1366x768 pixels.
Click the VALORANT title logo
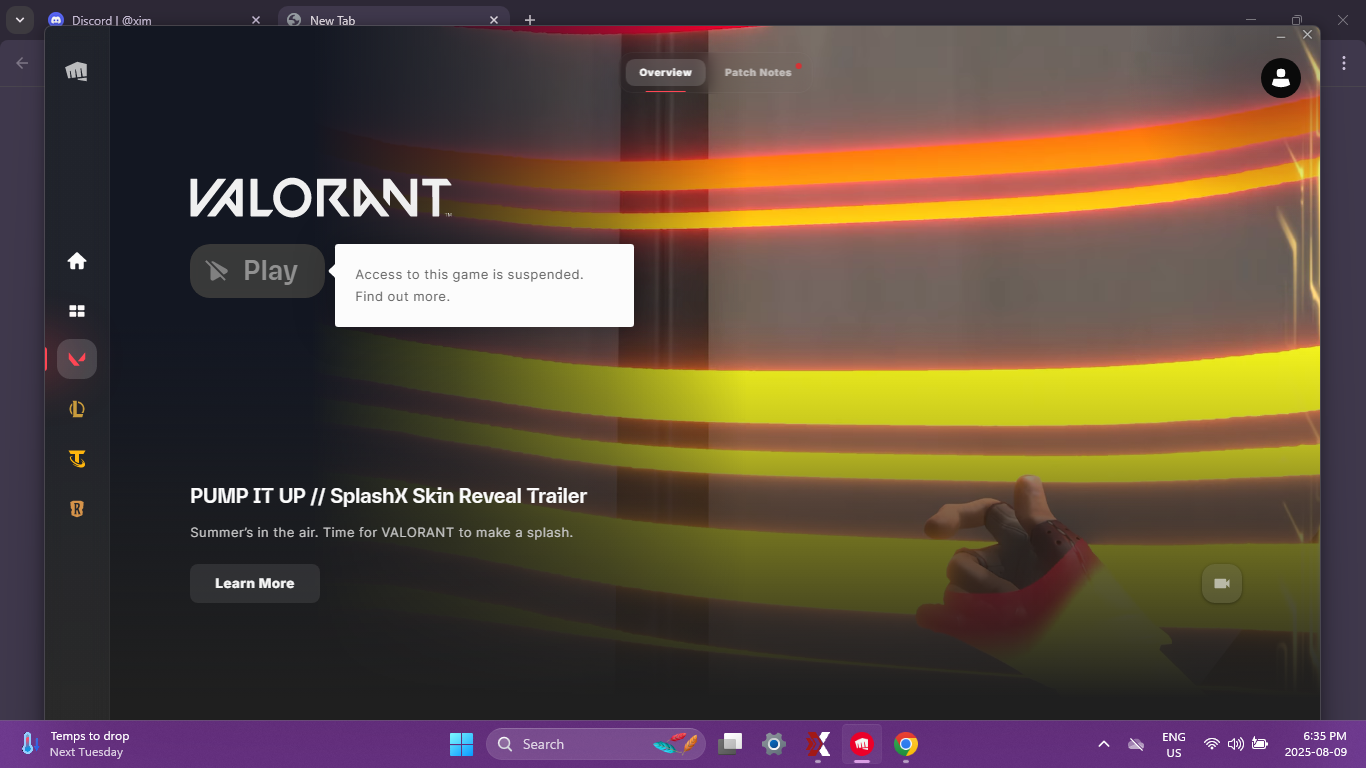[x=321, y=198]
